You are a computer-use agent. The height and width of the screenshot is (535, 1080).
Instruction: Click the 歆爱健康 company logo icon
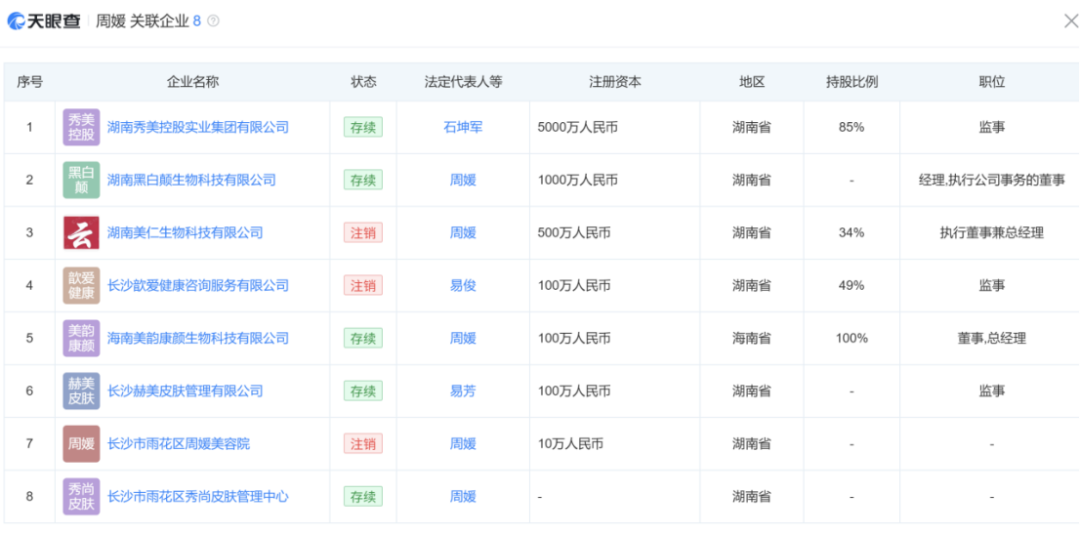pyautogui.click(x=81, y=285)
